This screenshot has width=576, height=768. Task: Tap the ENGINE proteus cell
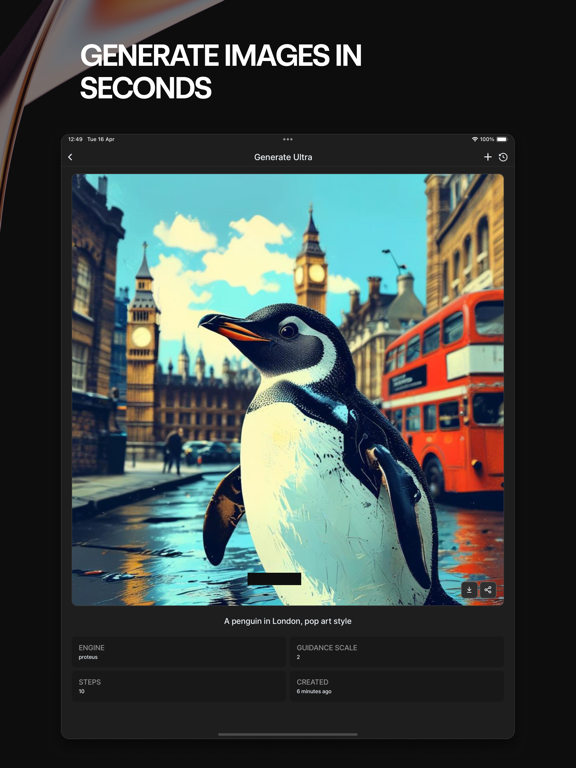[179, 652]
